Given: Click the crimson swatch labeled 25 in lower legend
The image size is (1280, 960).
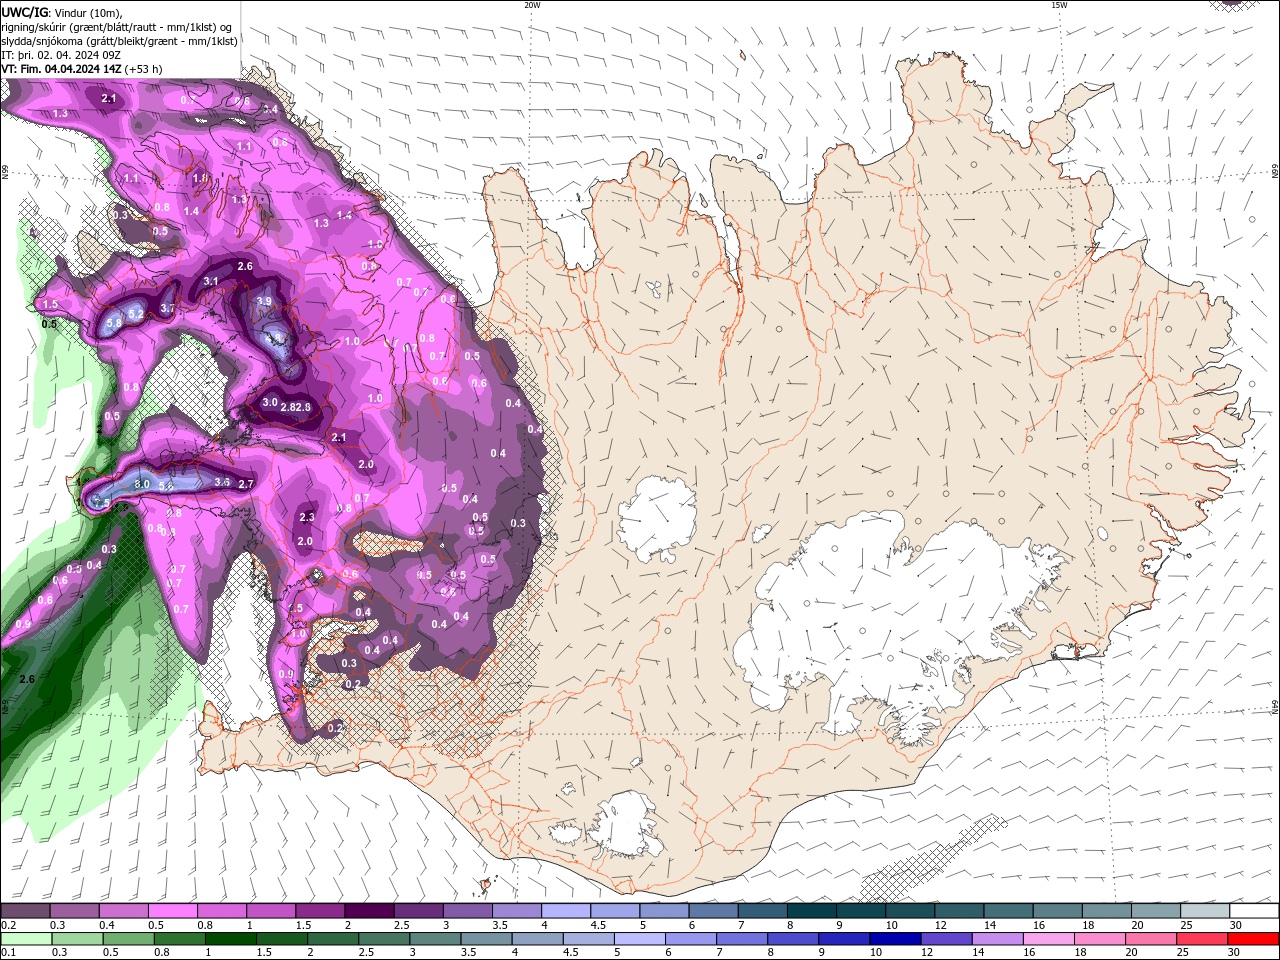Looking at the screenshot, I should pyautogui.click(x=1202, y=939).
